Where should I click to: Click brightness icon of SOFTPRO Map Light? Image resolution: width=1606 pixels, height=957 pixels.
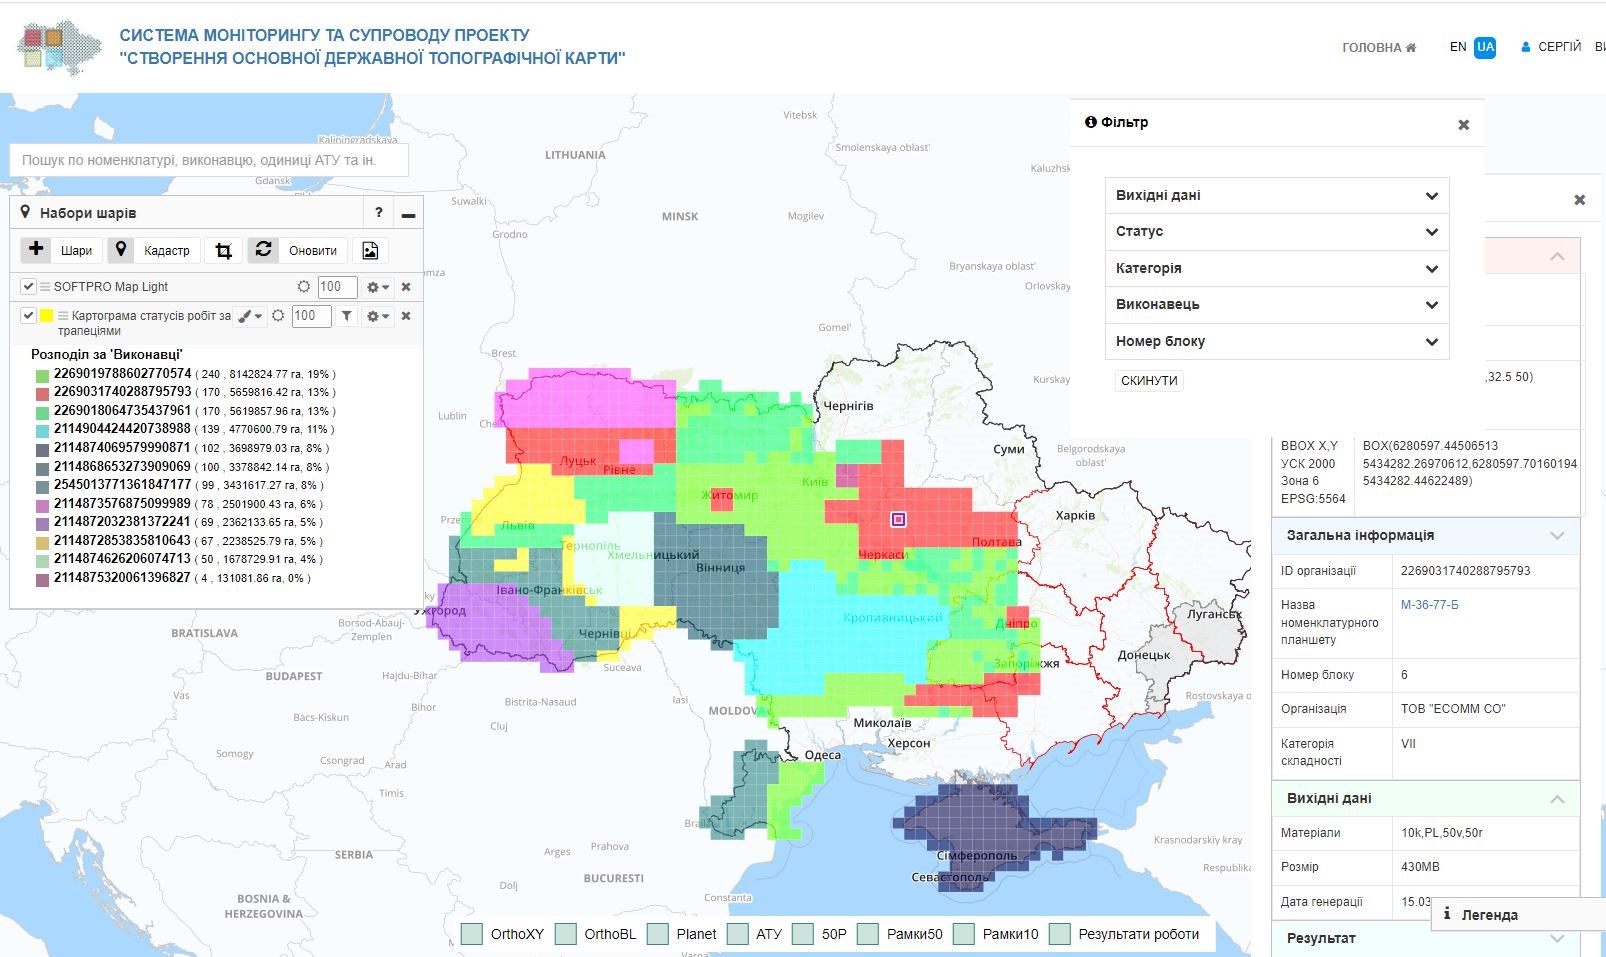pos(304,287)
